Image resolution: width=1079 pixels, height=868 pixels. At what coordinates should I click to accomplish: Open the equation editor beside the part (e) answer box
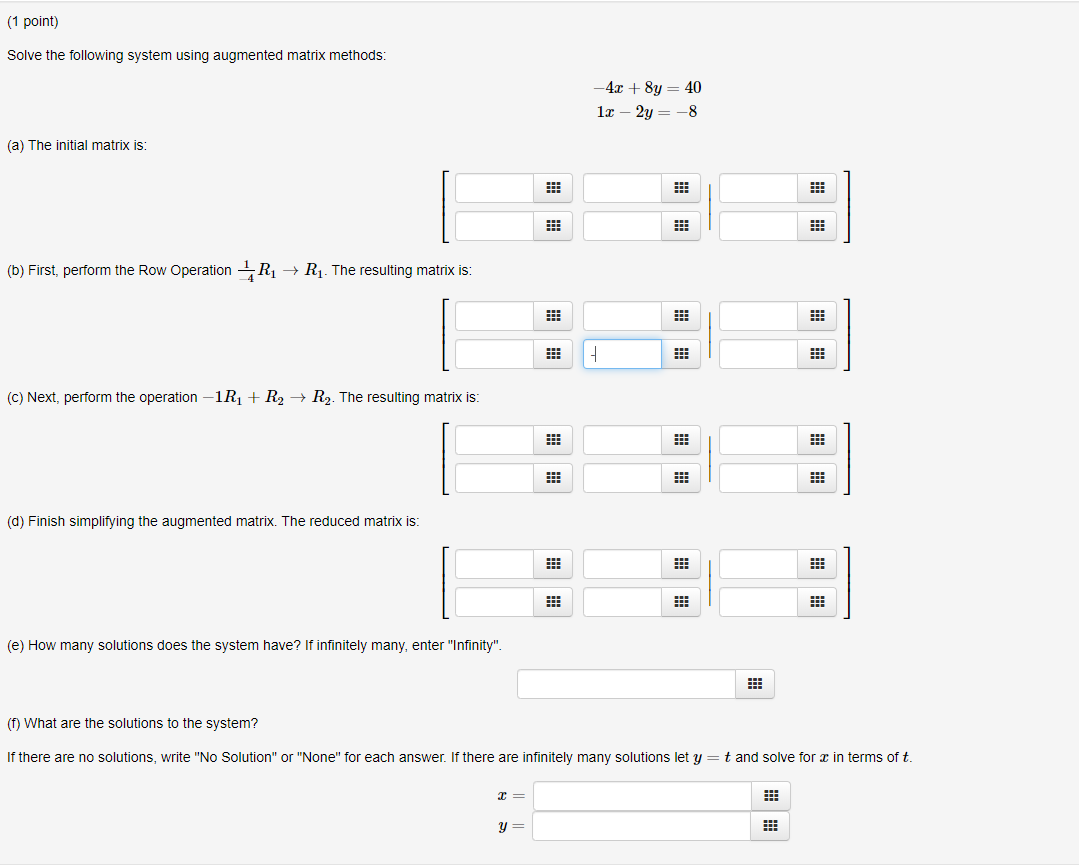pyautogui.click(x=754, y=684)
